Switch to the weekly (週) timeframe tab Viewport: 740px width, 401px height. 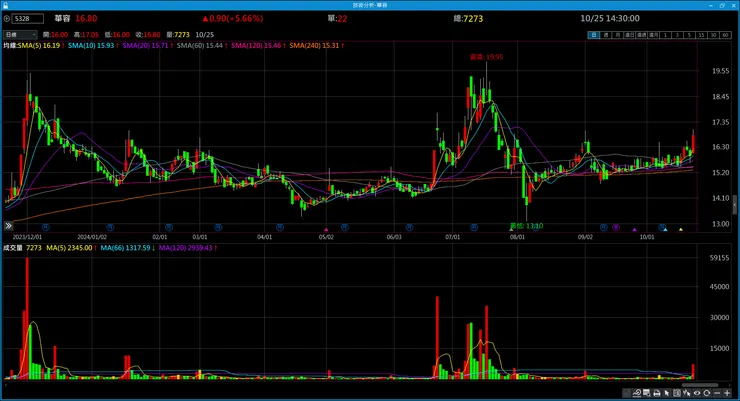[x=606, y=35]
